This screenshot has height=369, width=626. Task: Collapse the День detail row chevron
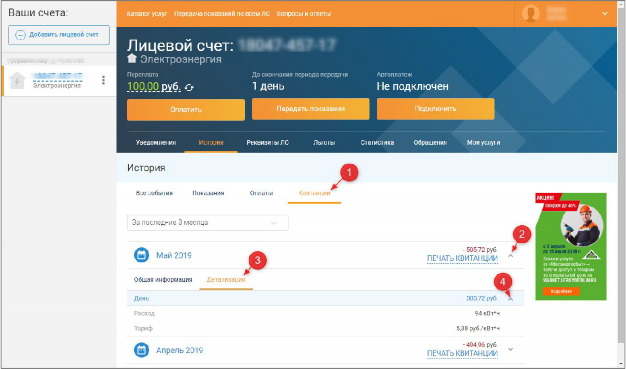(x=511, y=299)
